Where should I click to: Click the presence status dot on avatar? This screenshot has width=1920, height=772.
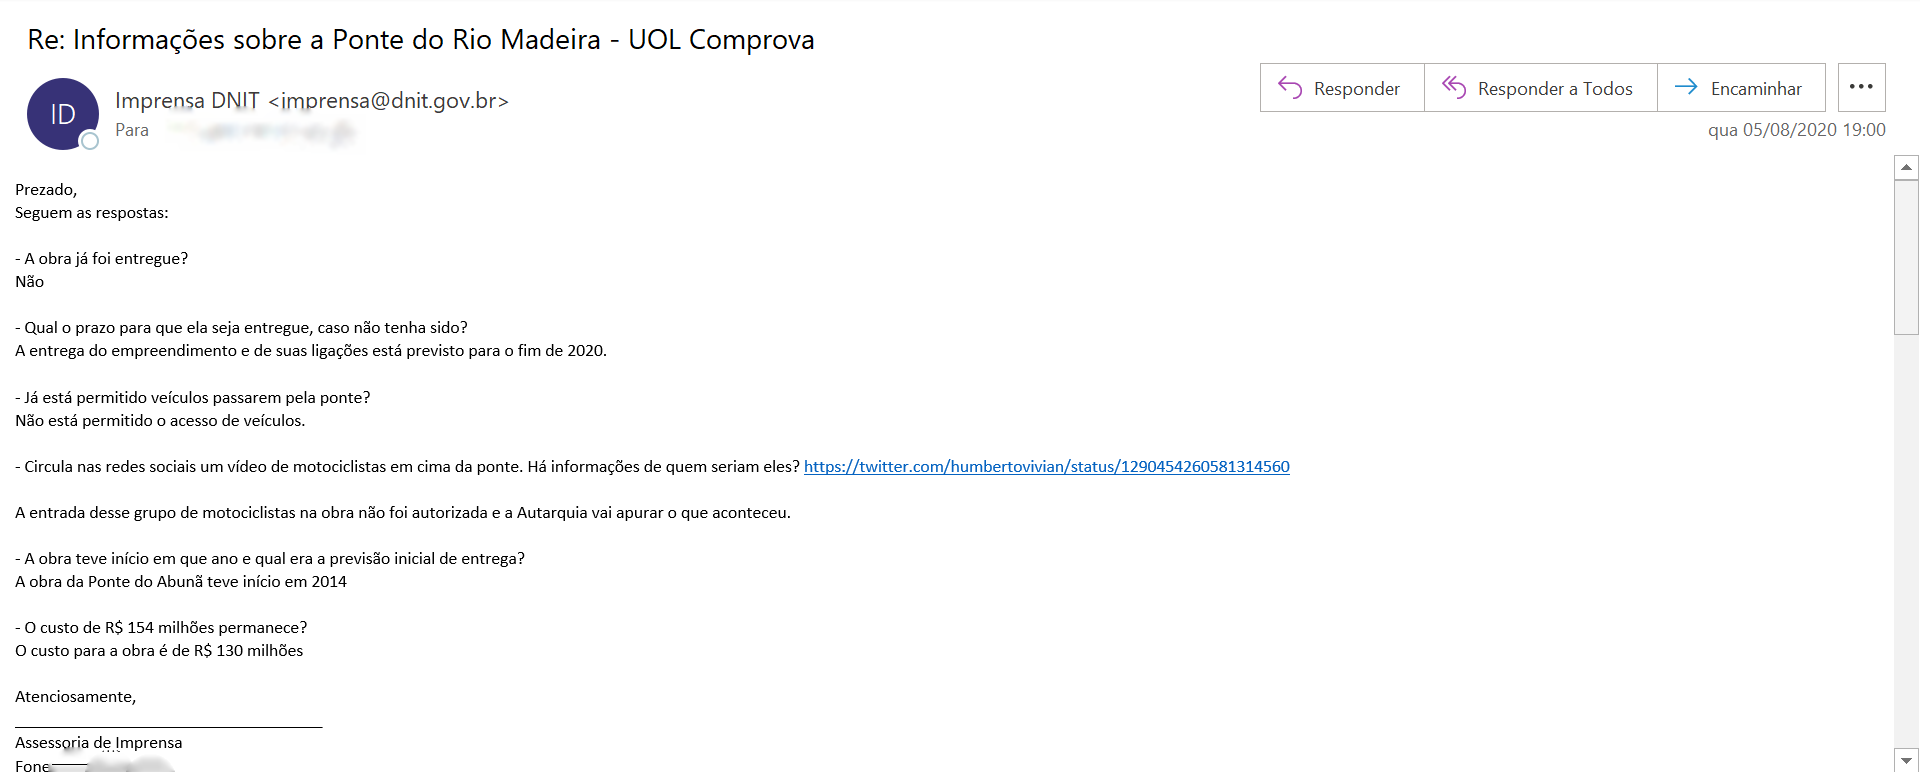(x=90, y=141)
